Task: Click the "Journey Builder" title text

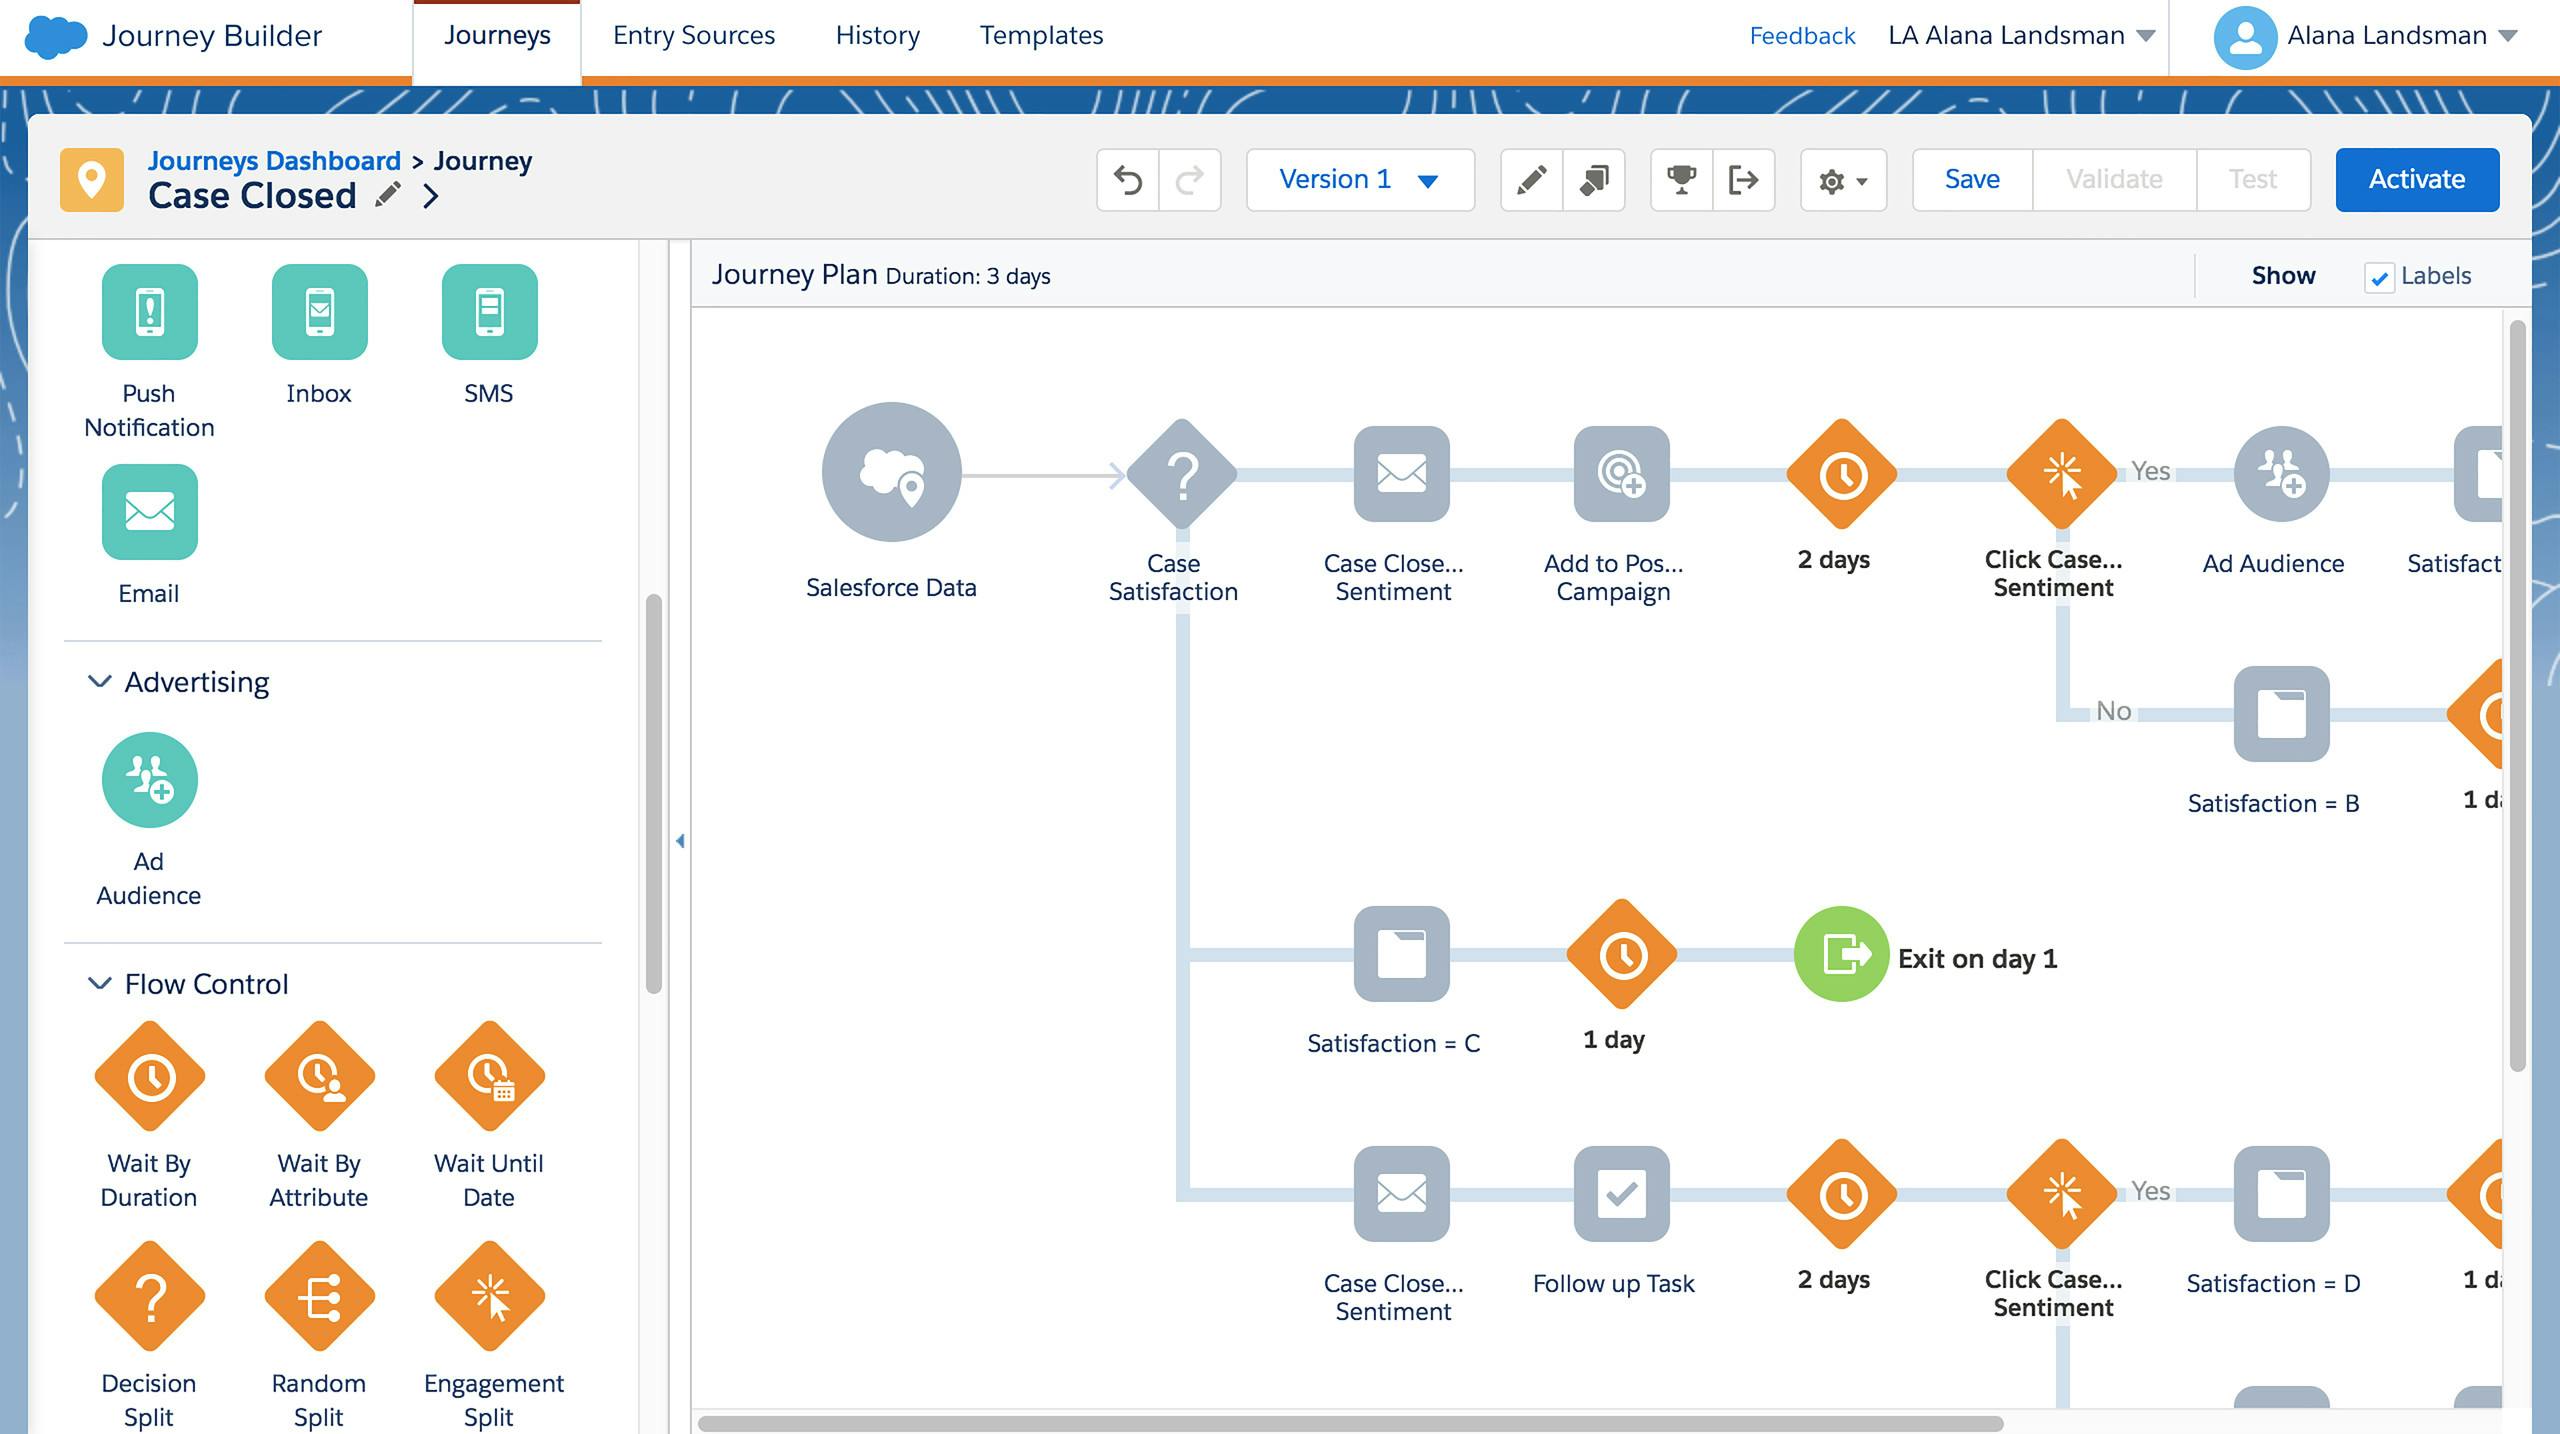Action: click(x=212, y=36)
